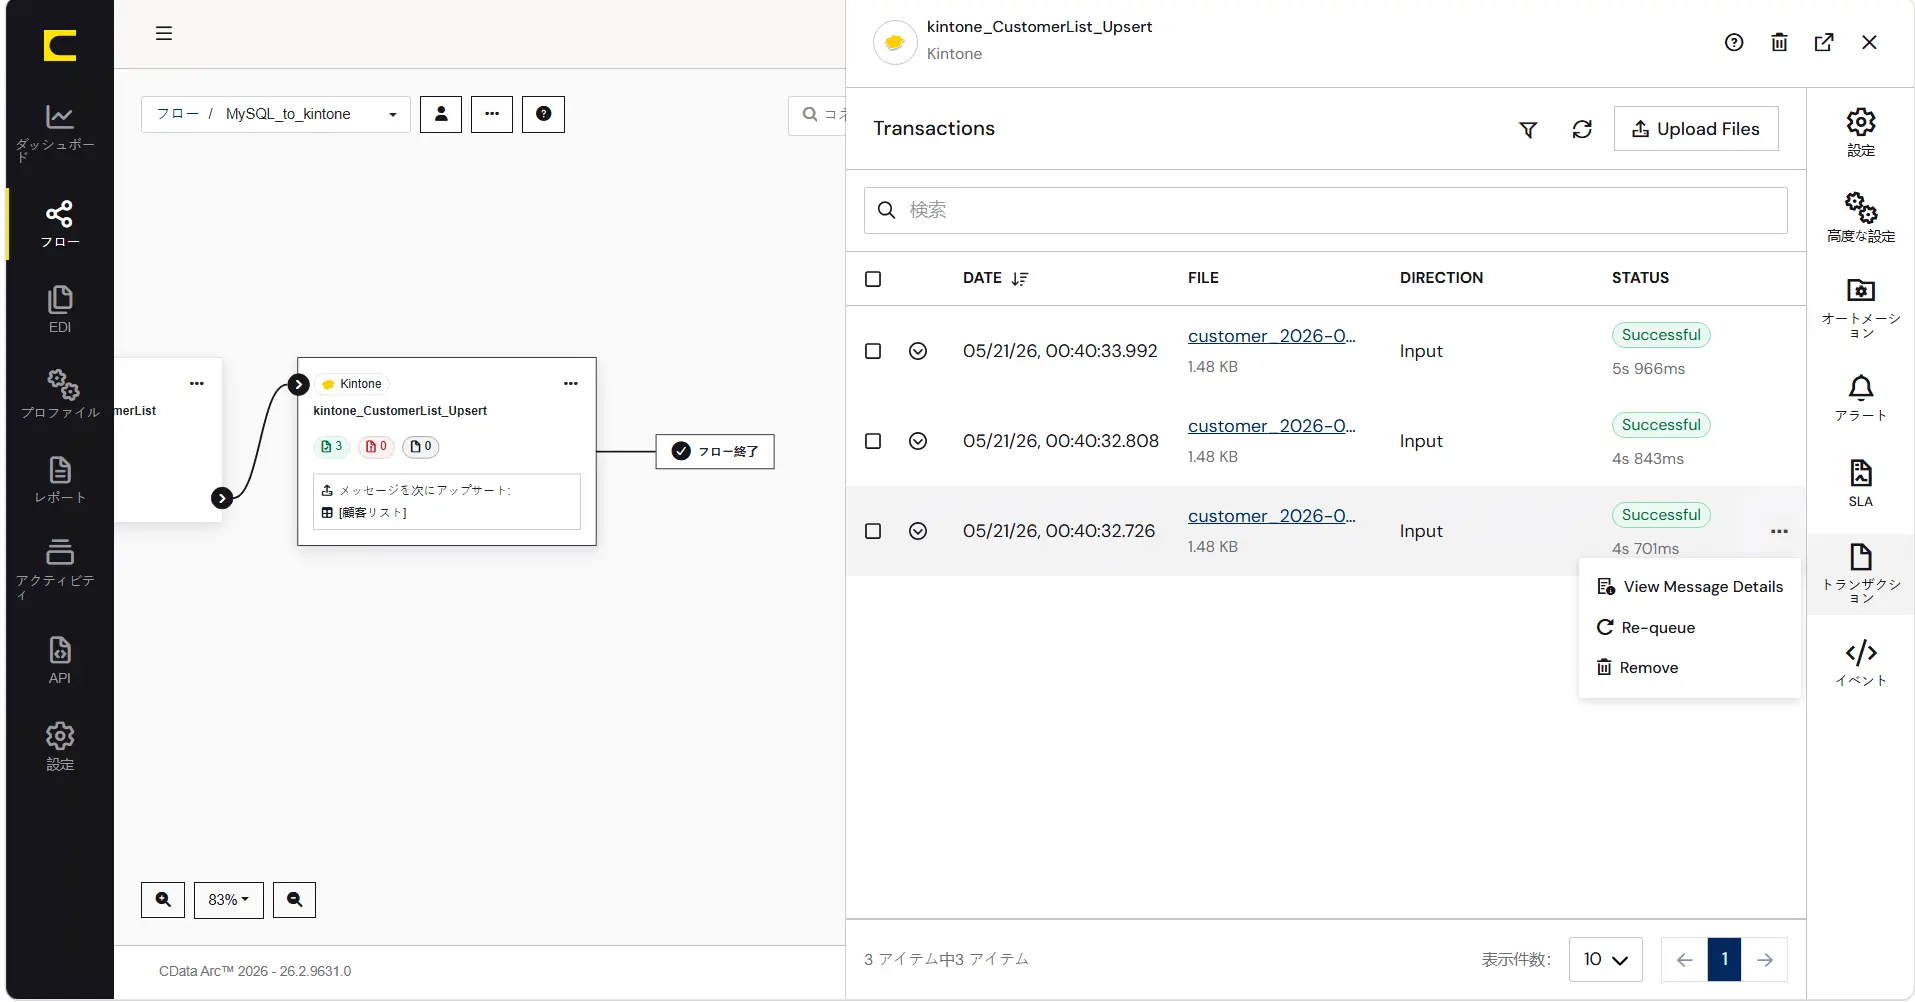1915x1002 pixels.
Task: Select all transactions with header checkbox
Action: [x=873, y=279]
